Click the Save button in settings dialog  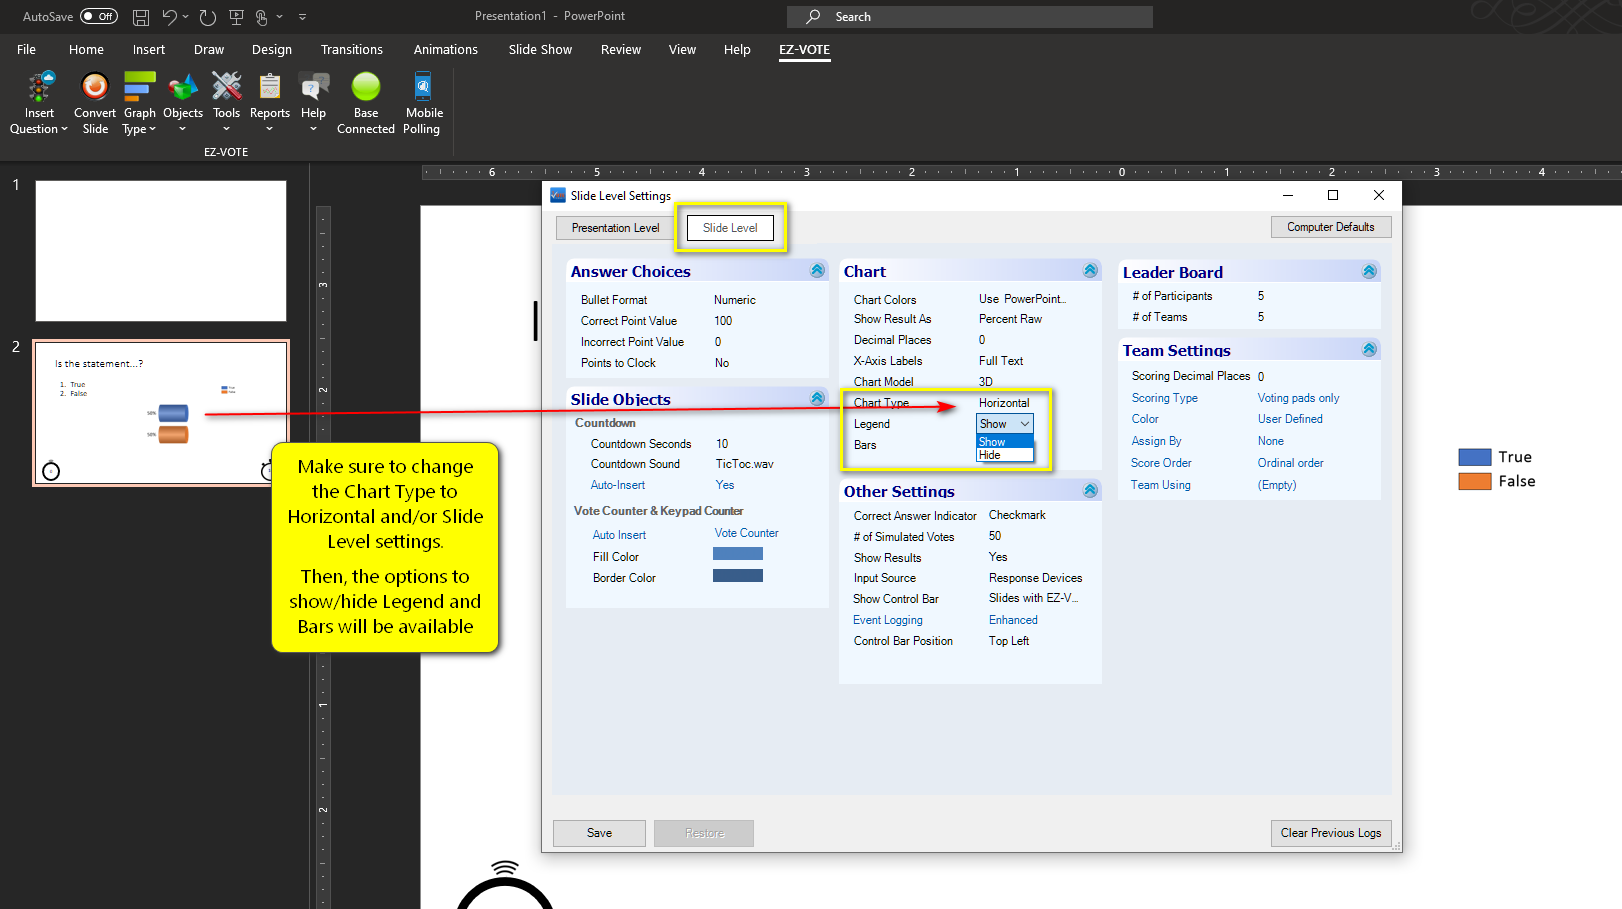coord(599,833)
